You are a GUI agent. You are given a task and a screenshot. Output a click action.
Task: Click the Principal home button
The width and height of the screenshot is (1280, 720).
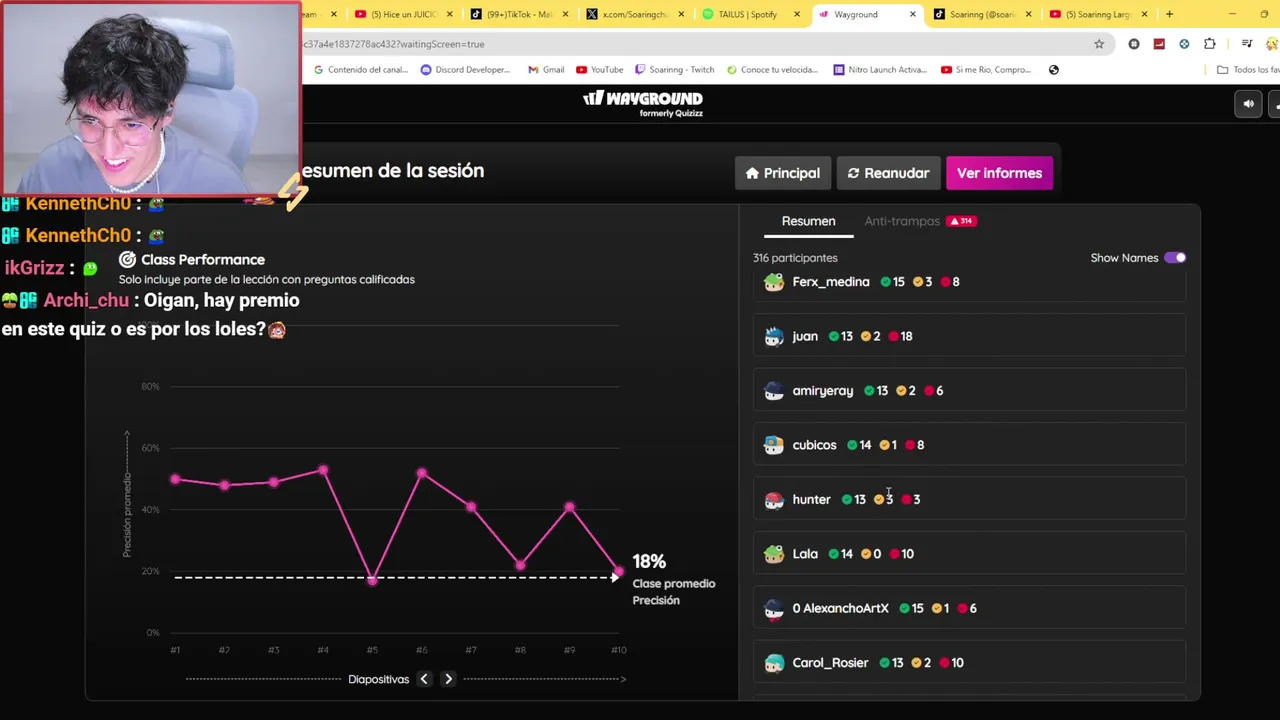782,173
